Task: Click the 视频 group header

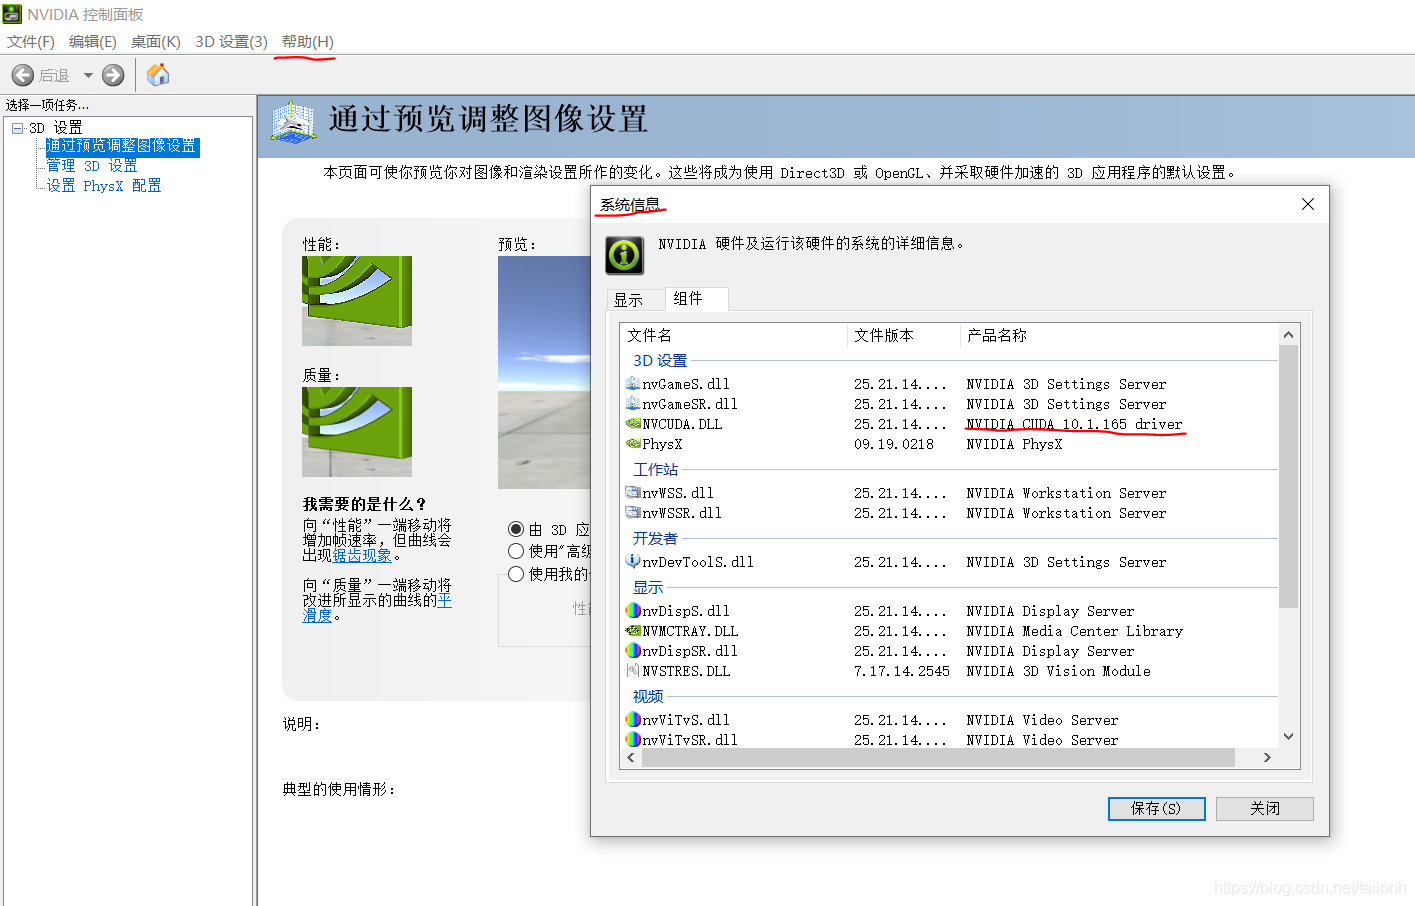Action: [648, 696]
